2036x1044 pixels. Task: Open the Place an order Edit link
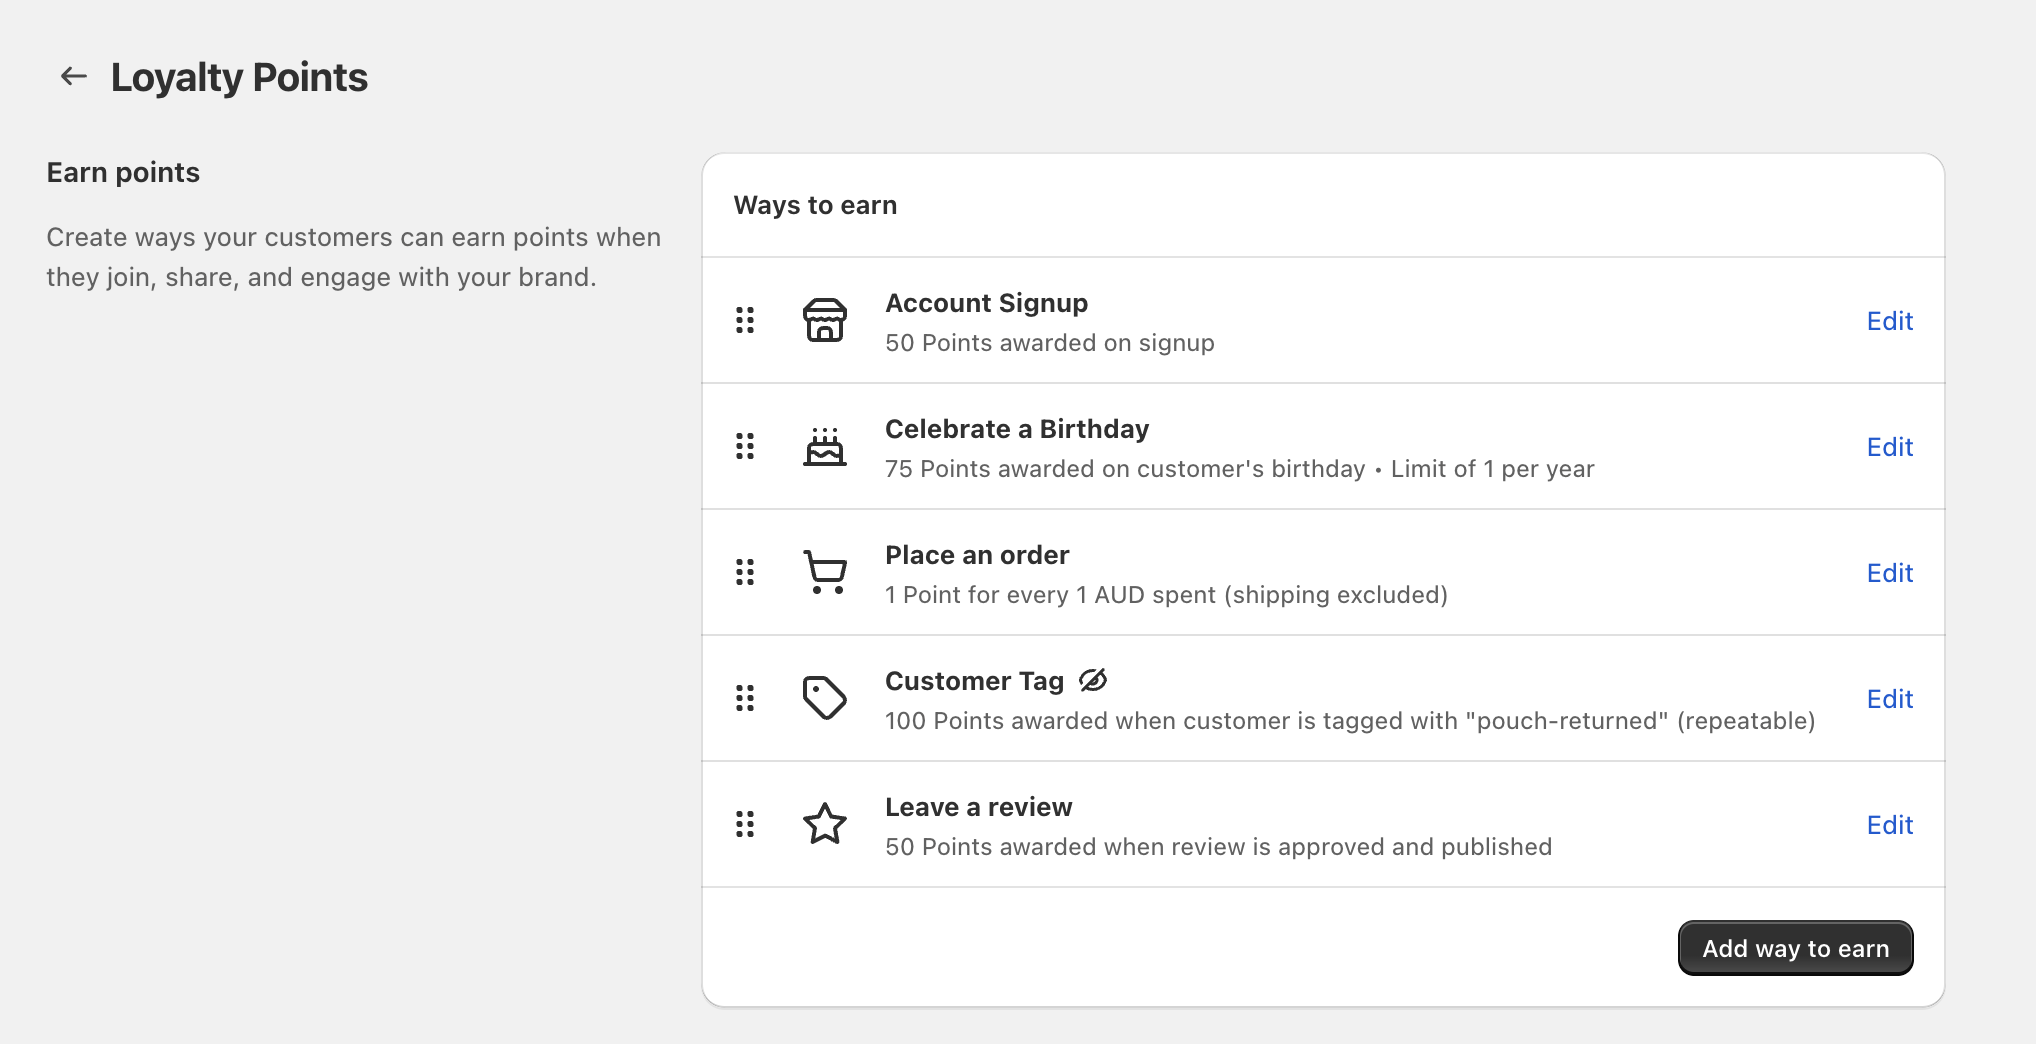coord(1889,572)
